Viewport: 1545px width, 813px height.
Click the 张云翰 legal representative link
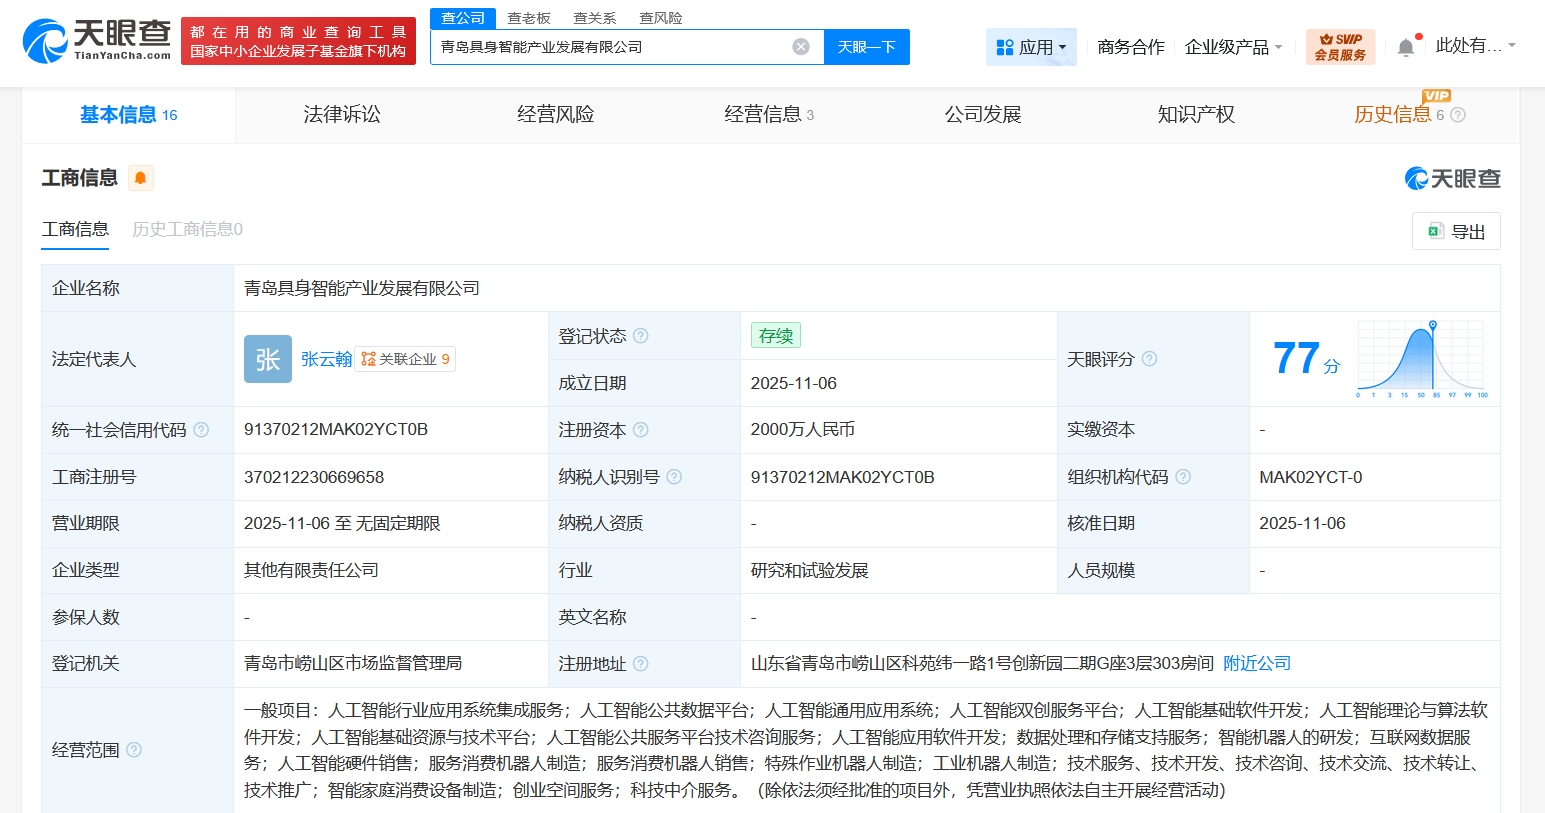326,359
